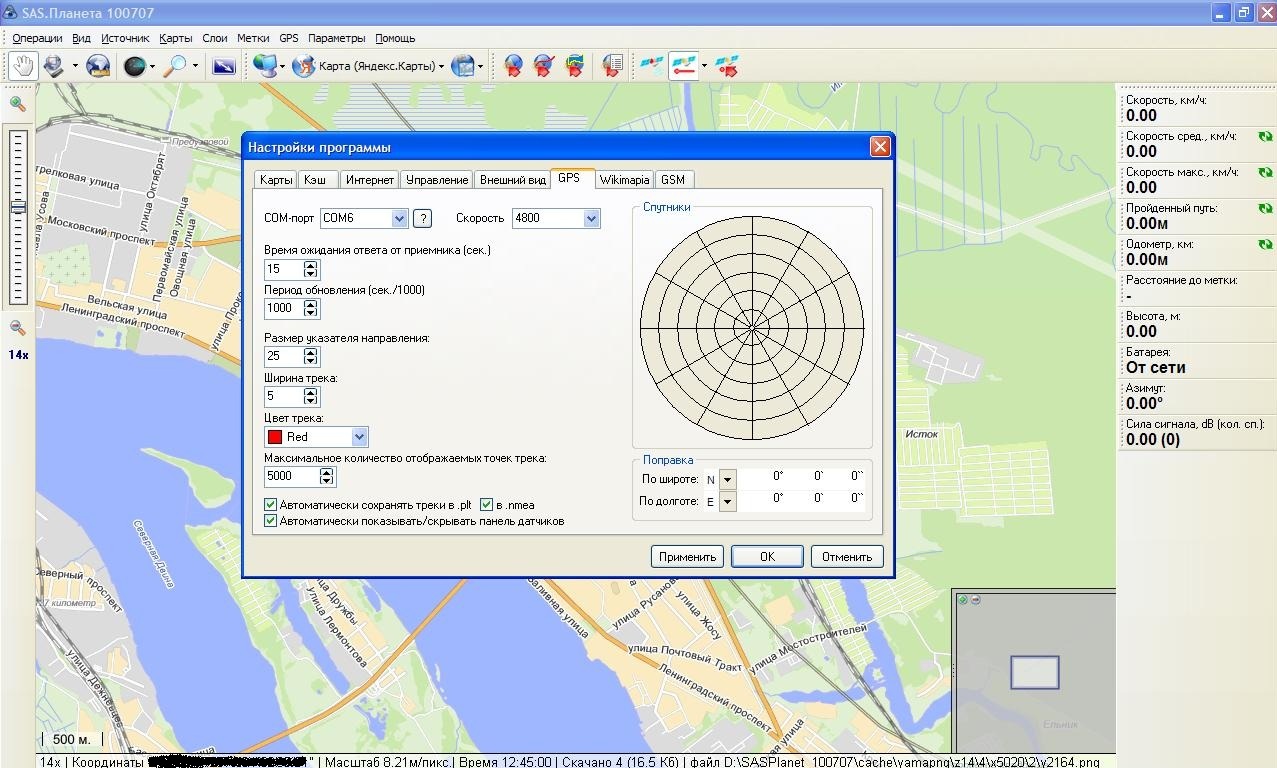
Task: Open the Операции menu
Action: click(x=37, y=38)
